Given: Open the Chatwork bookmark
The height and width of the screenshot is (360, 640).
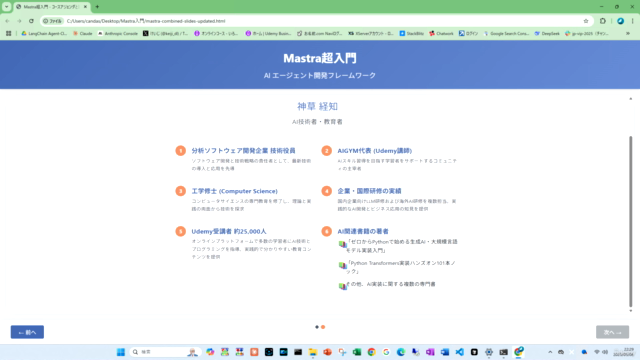Looking at the screenshot, I should (x=441, y=33).
